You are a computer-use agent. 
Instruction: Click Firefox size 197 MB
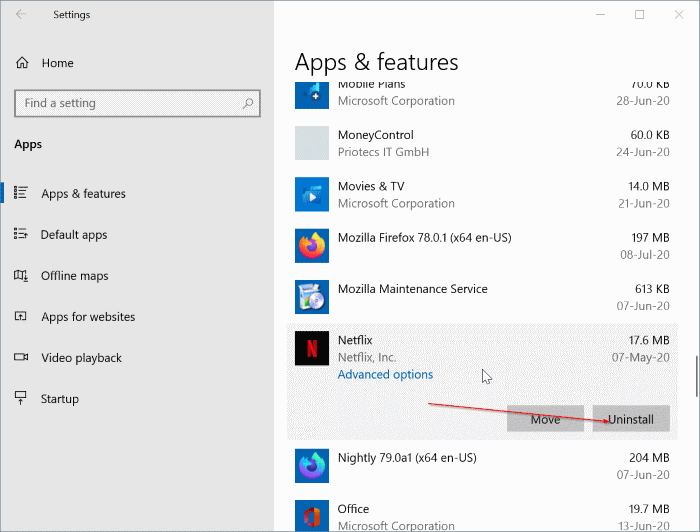coord(650,237)
